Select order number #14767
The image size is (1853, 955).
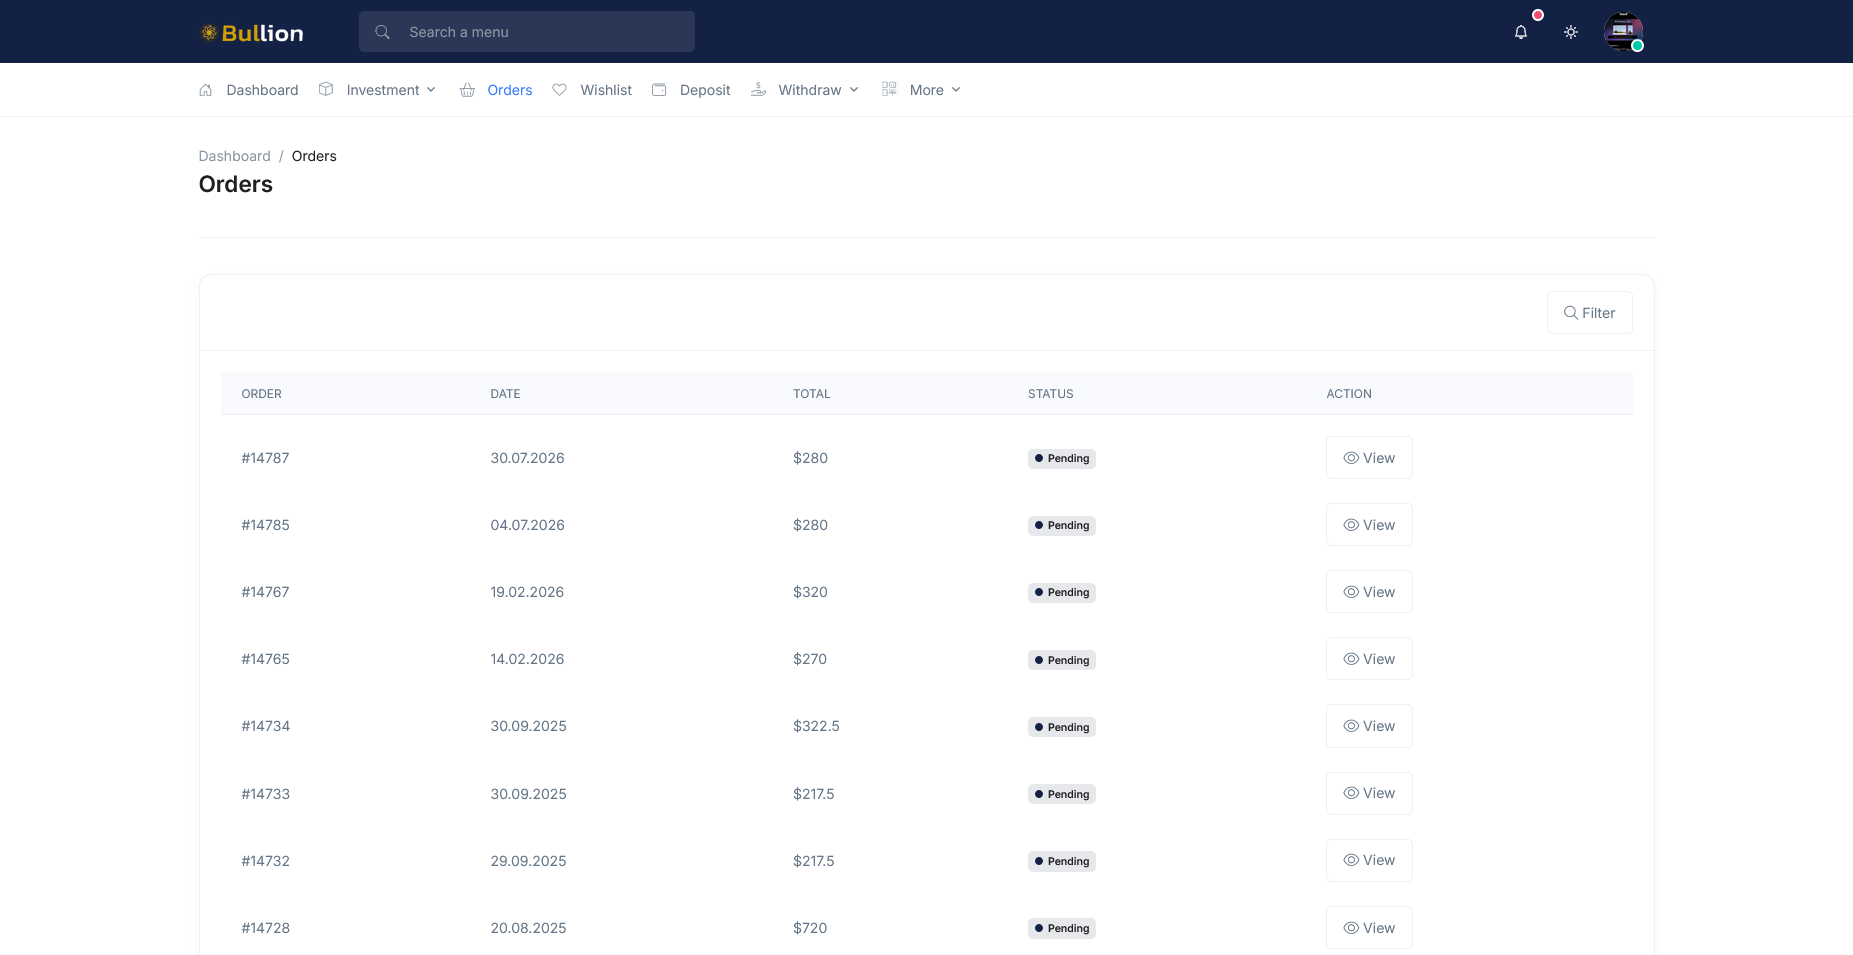pos(265,592)
